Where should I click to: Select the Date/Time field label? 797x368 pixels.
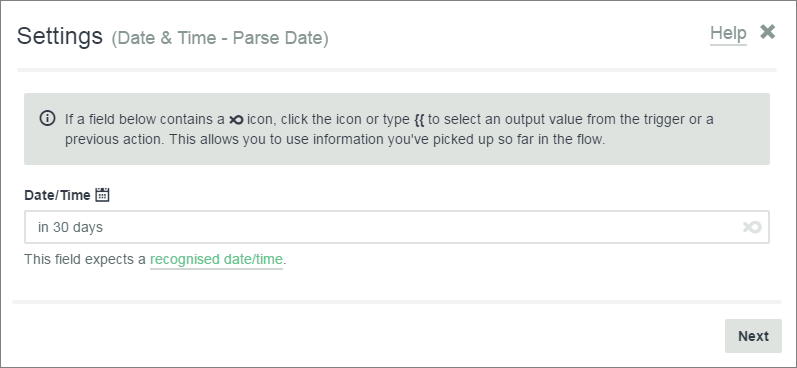[x=57, y=195]
